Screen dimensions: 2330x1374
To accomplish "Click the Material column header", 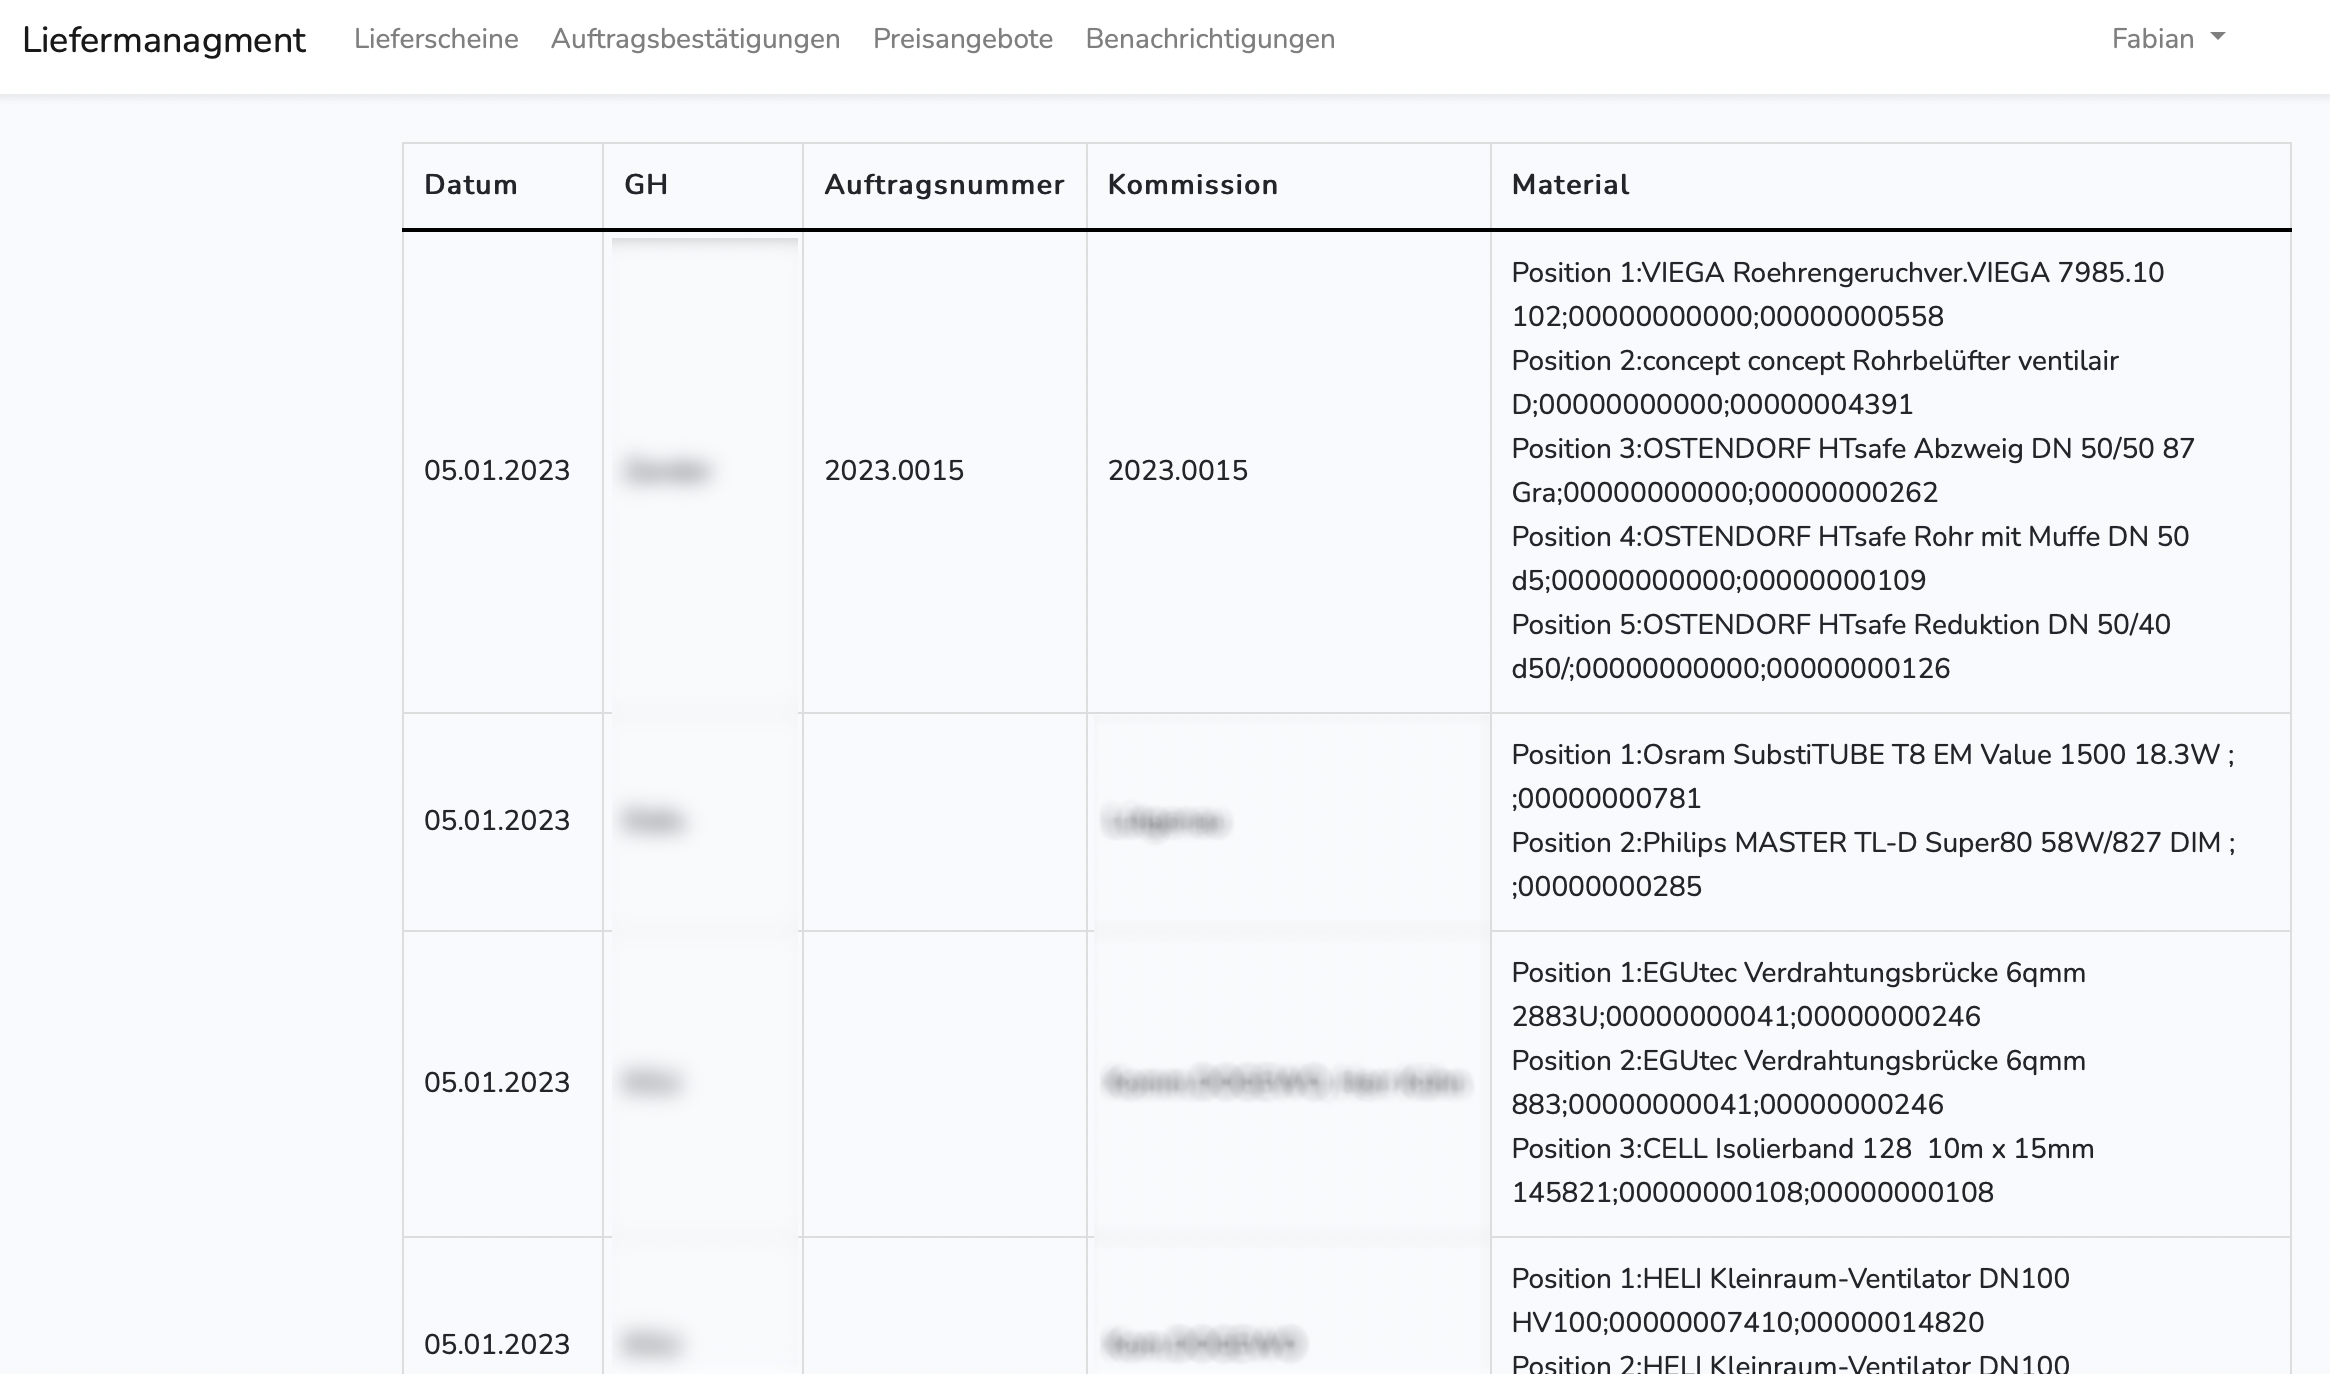I will [x=1570, y=185].
